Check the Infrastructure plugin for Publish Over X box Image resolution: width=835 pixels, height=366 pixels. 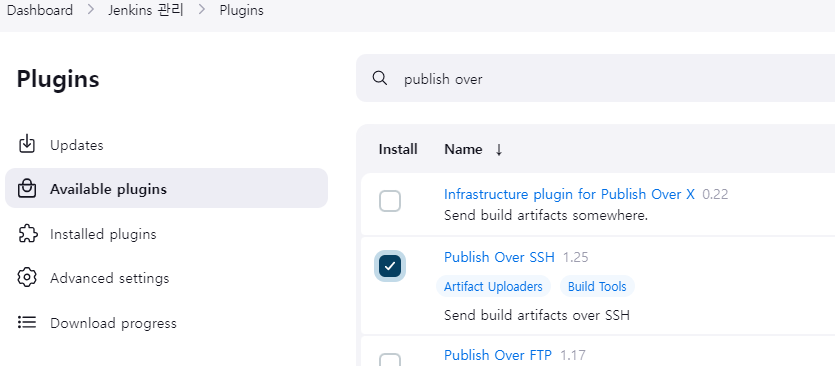pos(390,201)
